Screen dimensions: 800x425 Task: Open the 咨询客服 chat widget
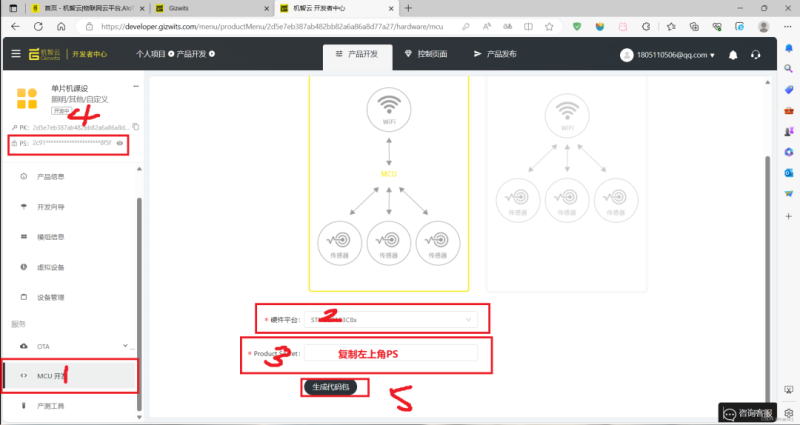tap(748, 412)
